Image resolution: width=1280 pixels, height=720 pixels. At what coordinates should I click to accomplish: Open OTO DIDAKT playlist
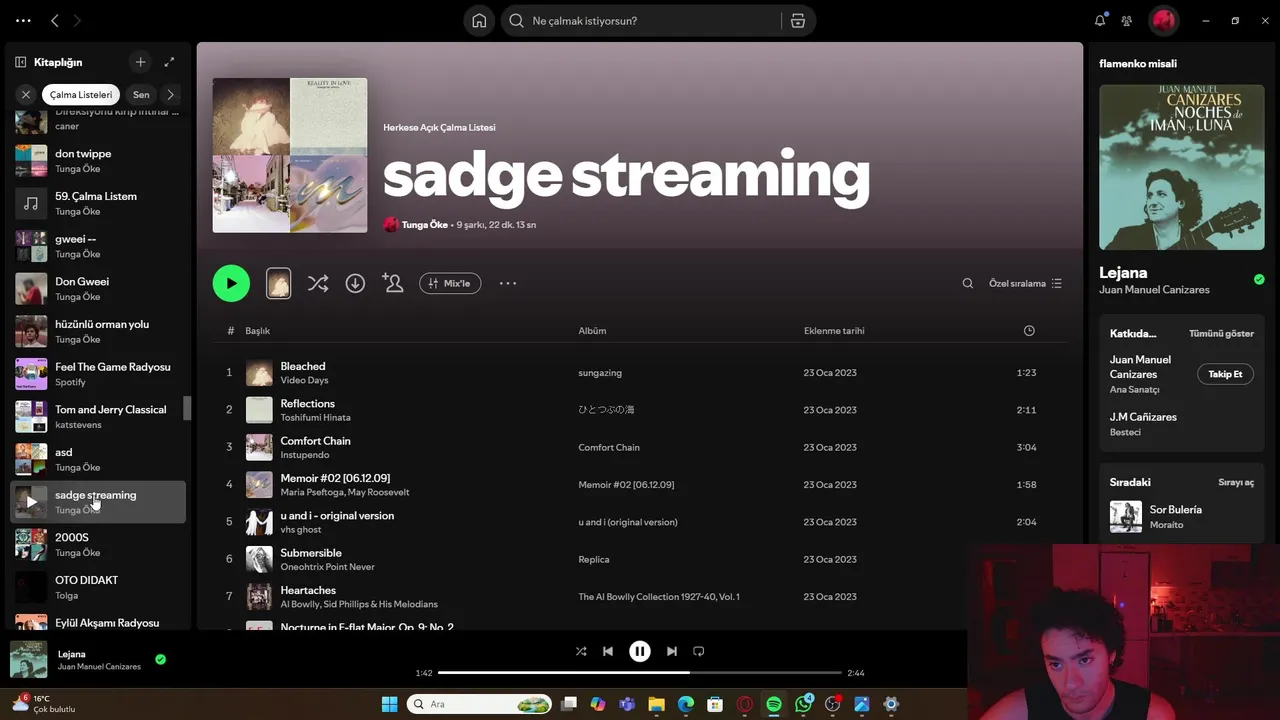coord(98,587)
